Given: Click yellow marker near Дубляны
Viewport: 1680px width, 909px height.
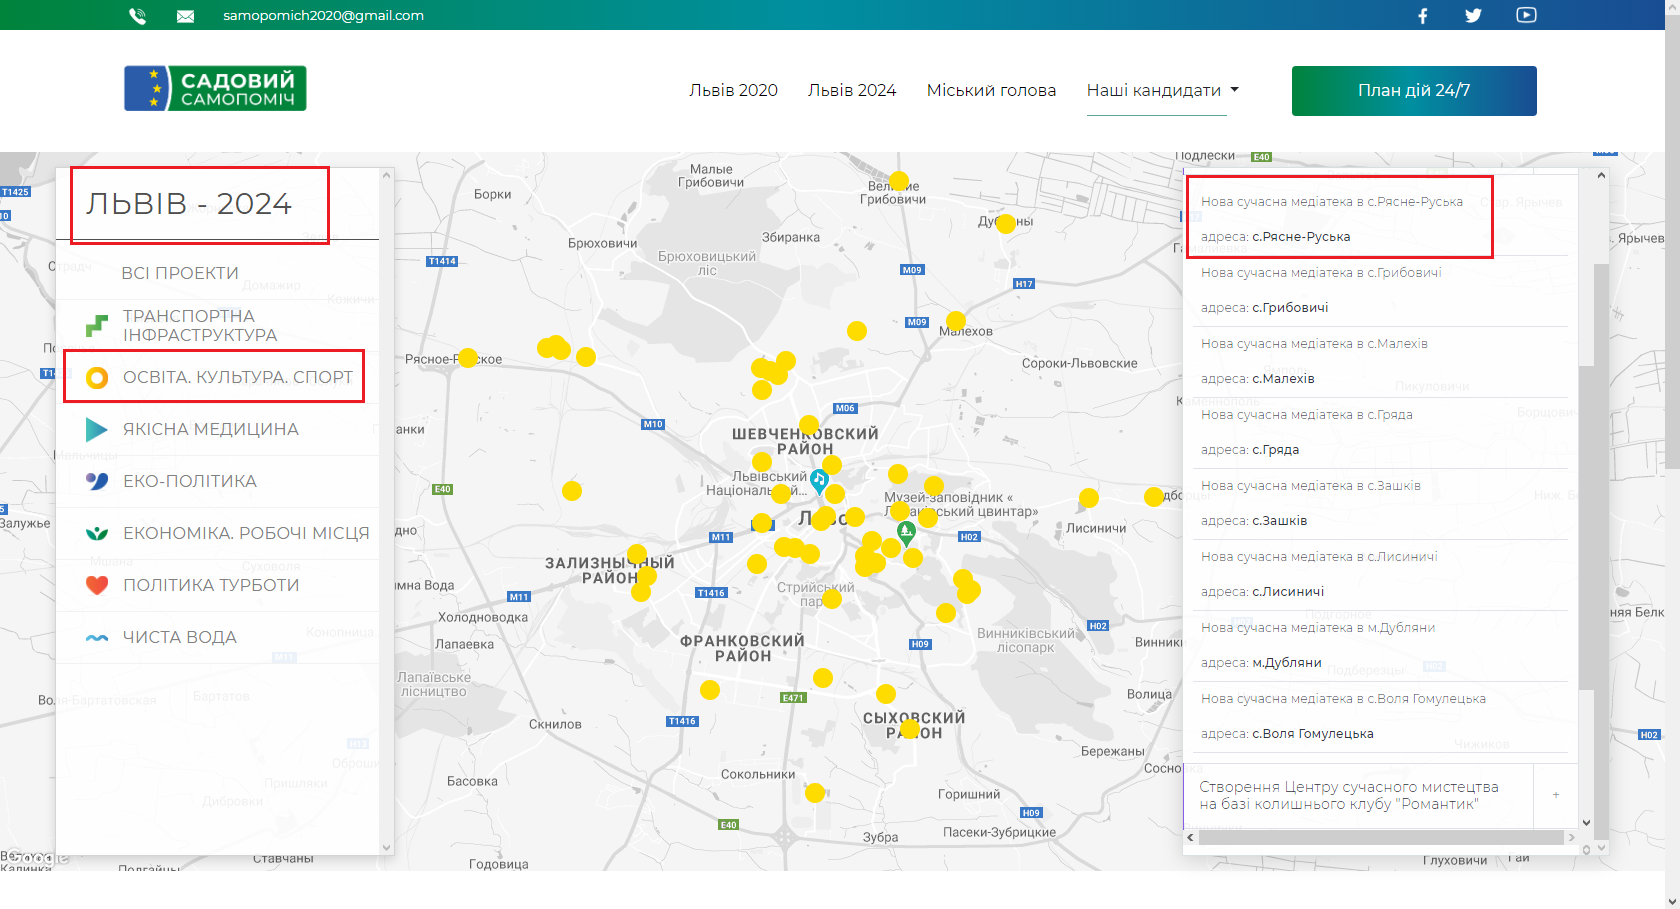Looking at the screenshot, I should pyautogui.click(x=1006, y=224).
